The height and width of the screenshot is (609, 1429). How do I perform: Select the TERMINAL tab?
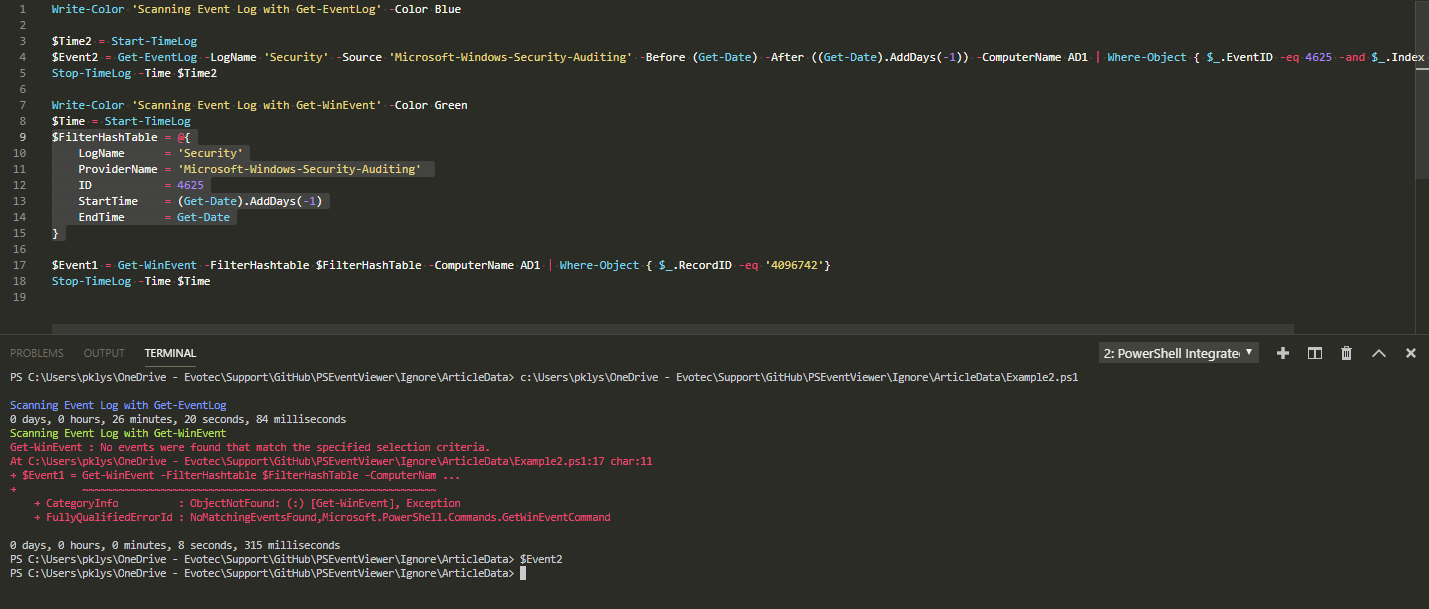click(x=170, y=353)
